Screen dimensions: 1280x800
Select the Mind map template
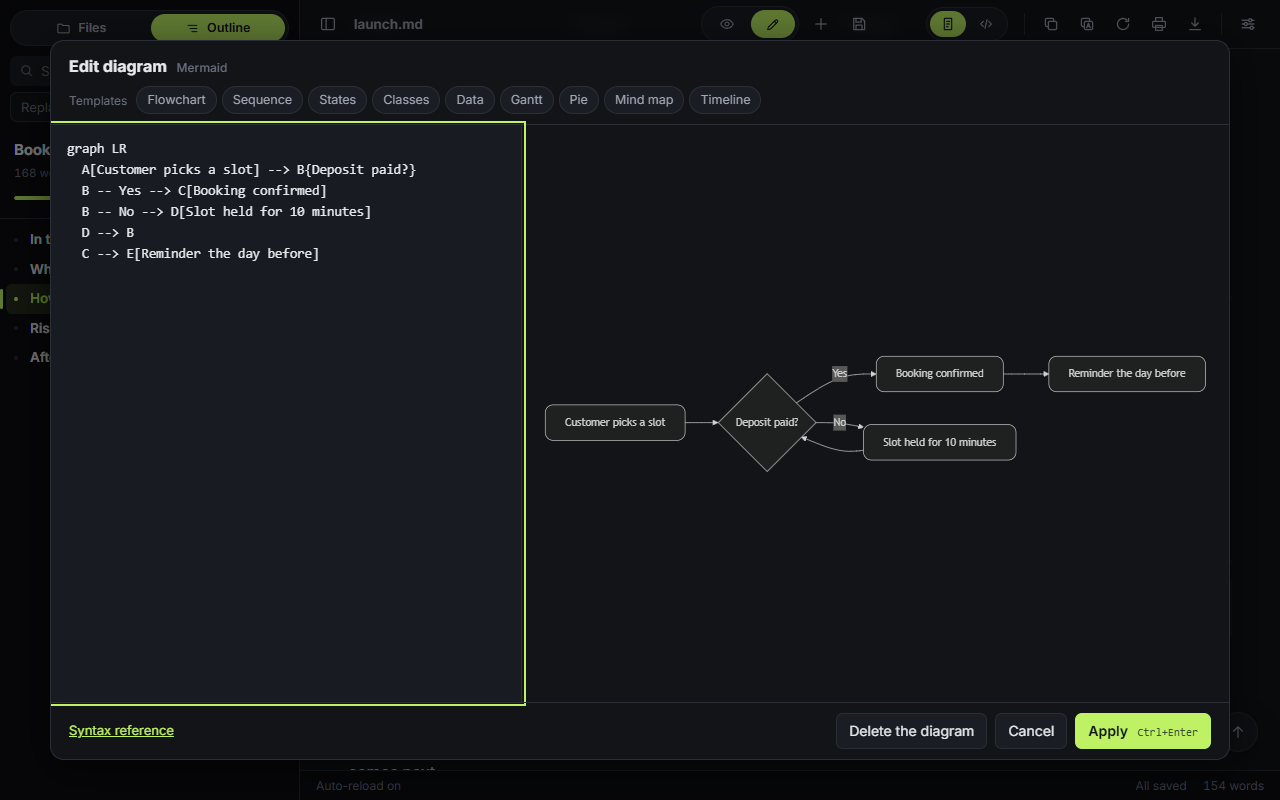tap(644, 100)
